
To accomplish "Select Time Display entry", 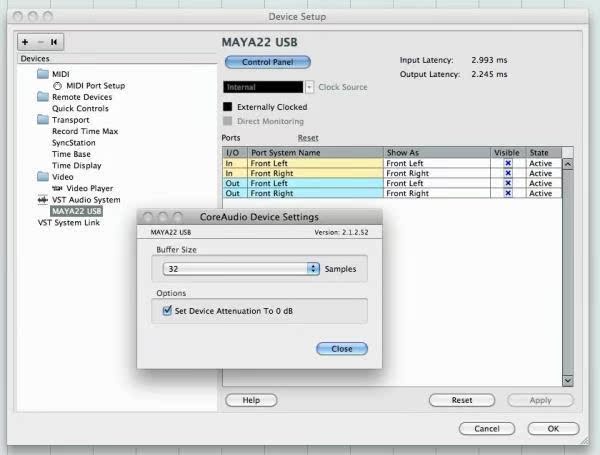I will [x=77, y=165].
